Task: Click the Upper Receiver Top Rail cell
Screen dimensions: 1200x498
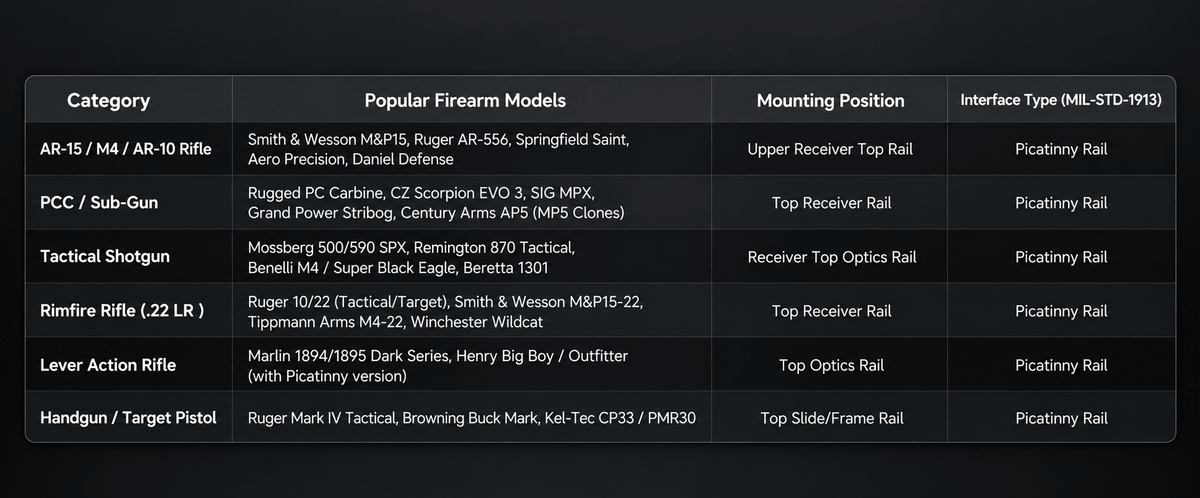Action: (x=830, y=149)
